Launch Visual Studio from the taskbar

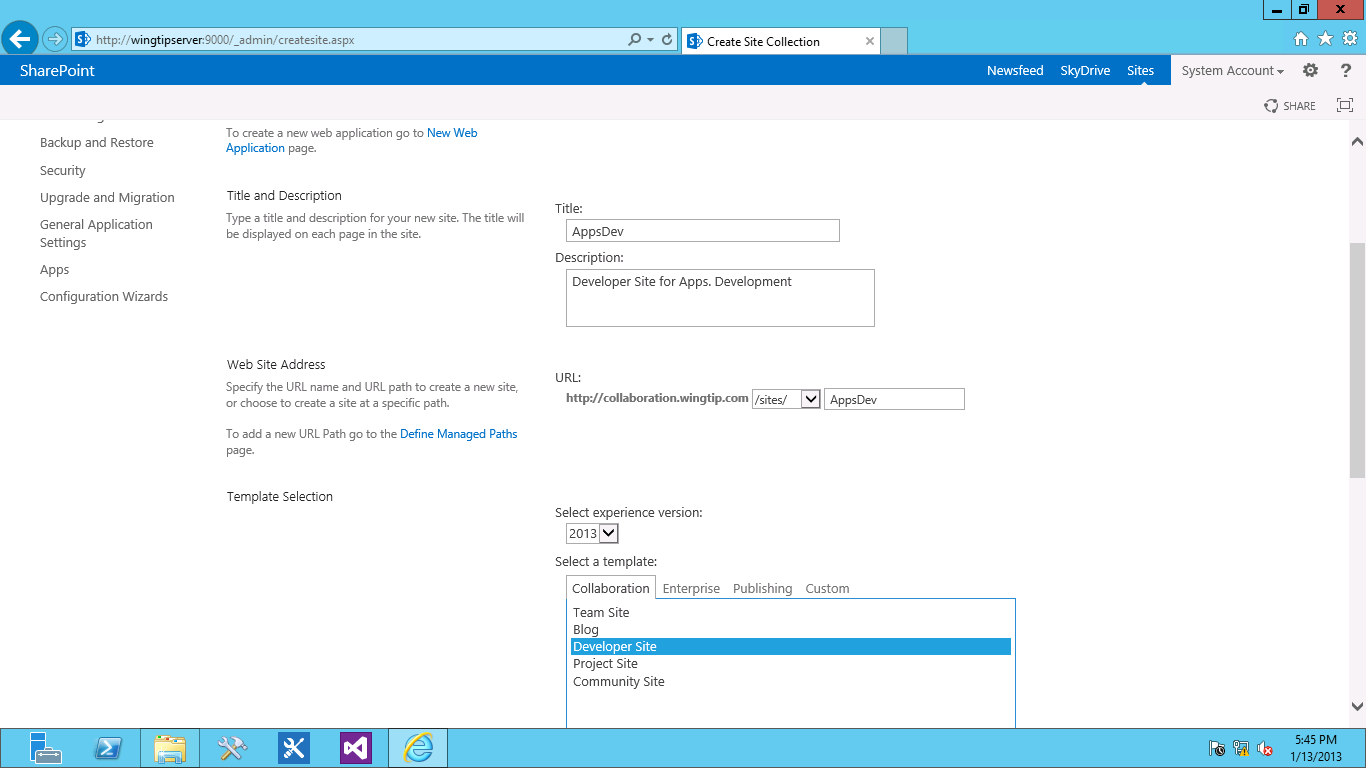[356, 748]
